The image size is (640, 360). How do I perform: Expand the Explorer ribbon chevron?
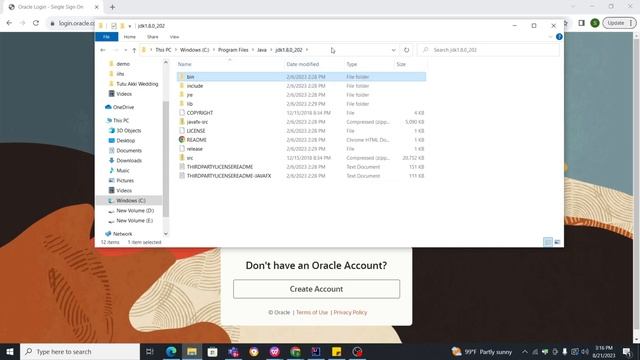tap(550, 37)
